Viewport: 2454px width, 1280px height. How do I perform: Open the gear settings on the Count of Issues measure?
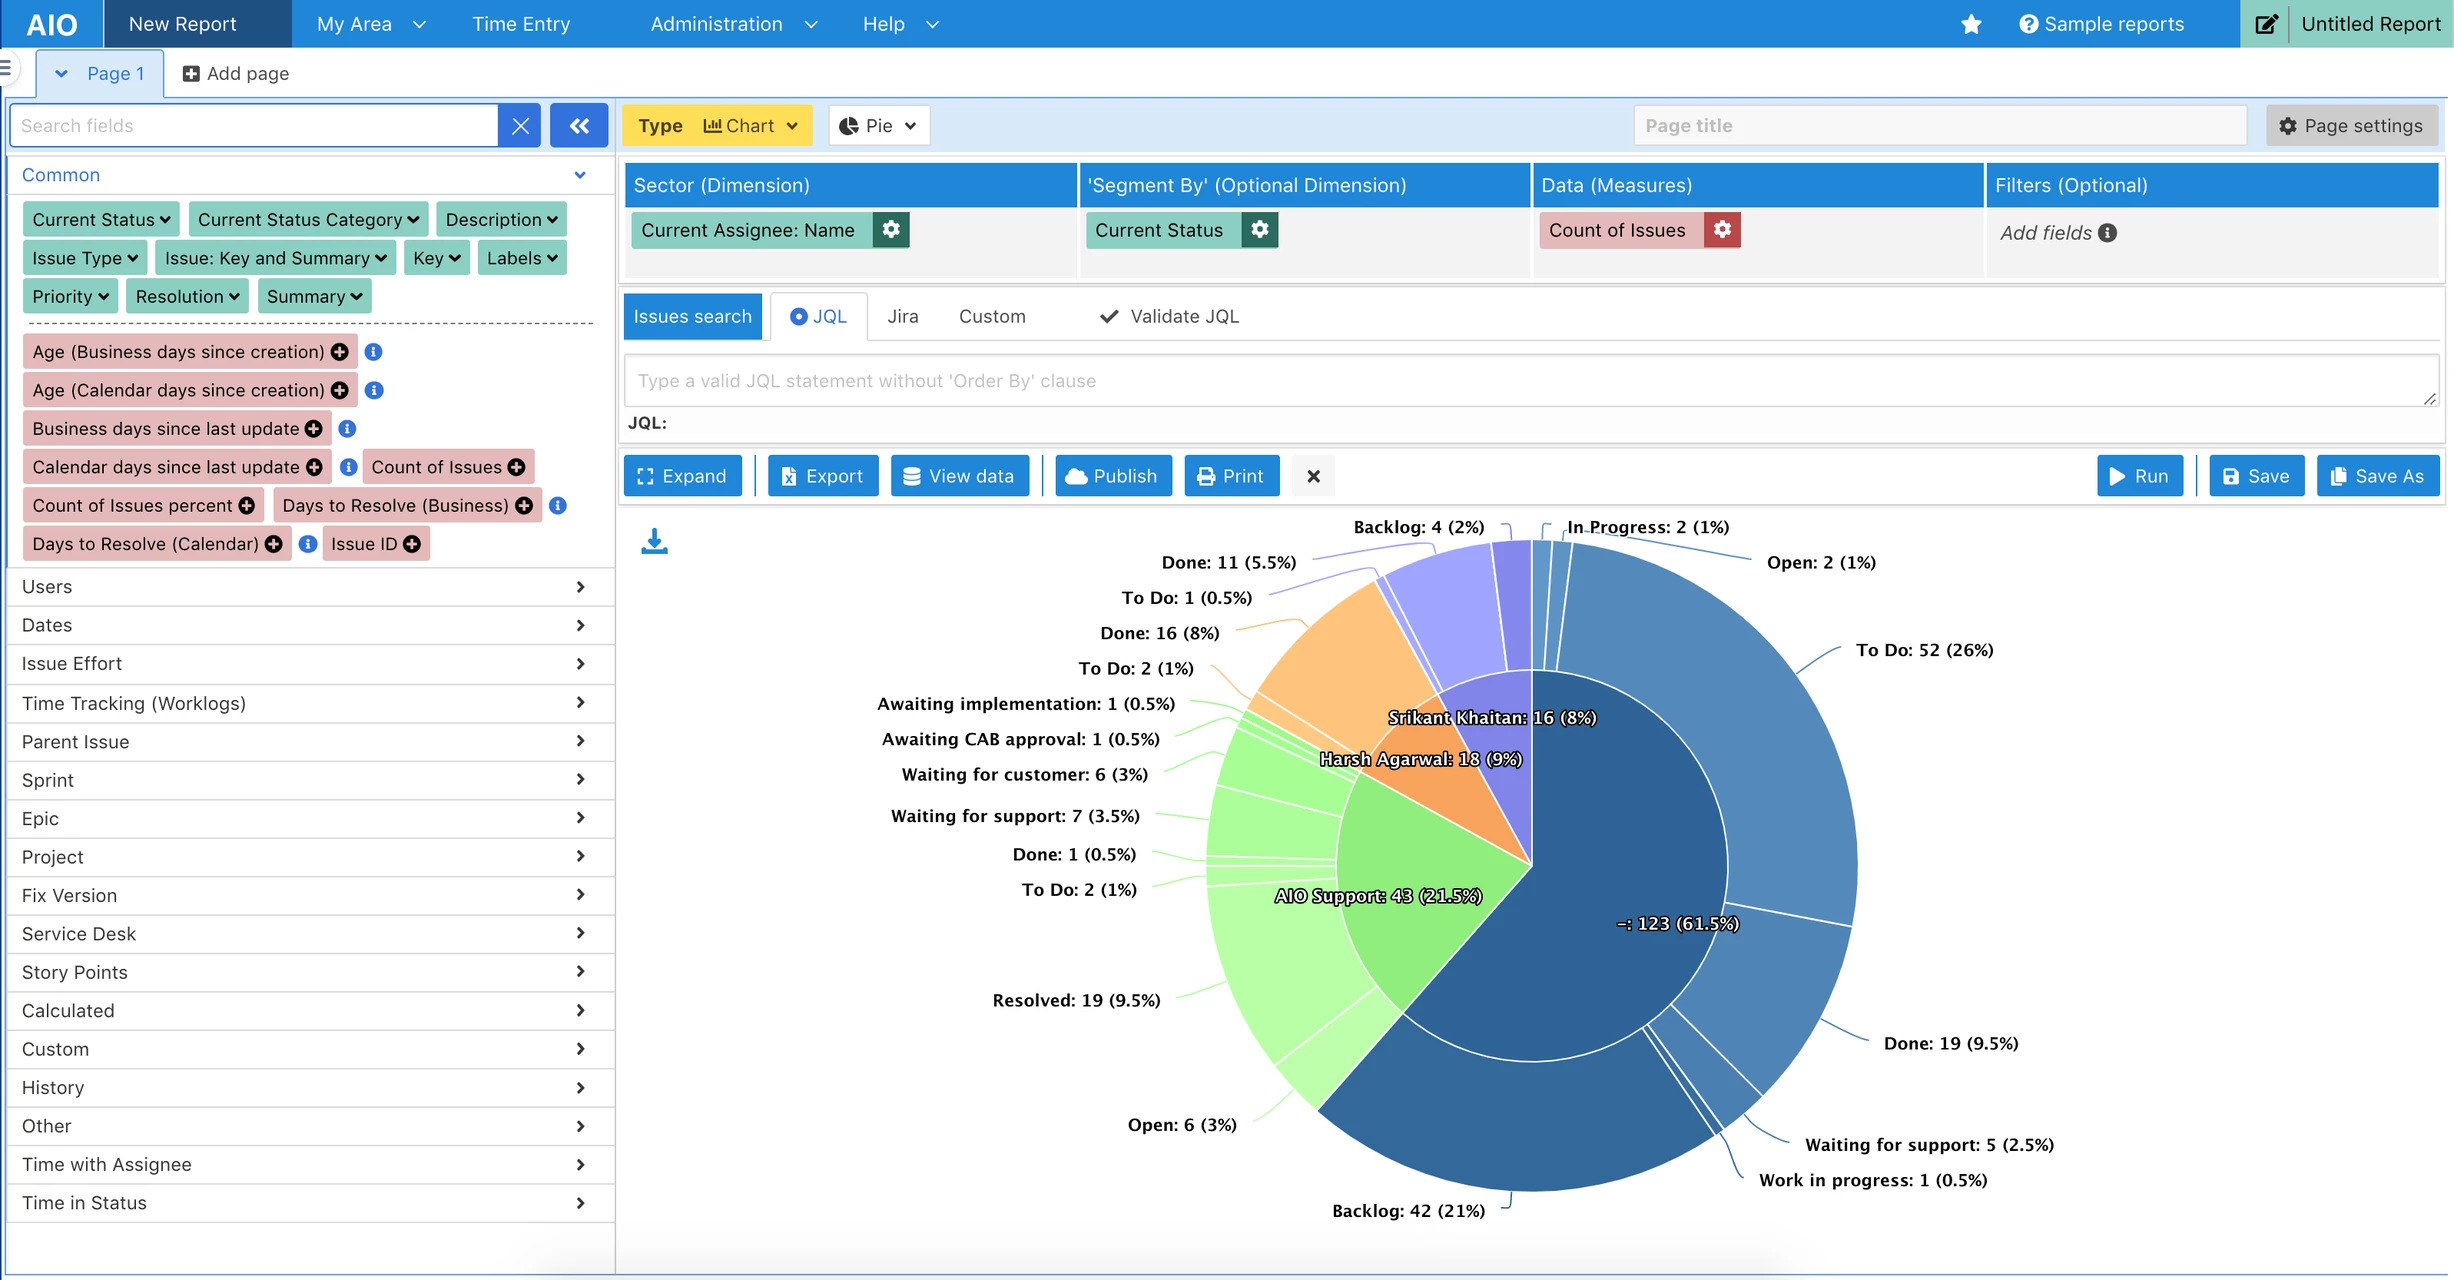click(x=1722, y=230)
